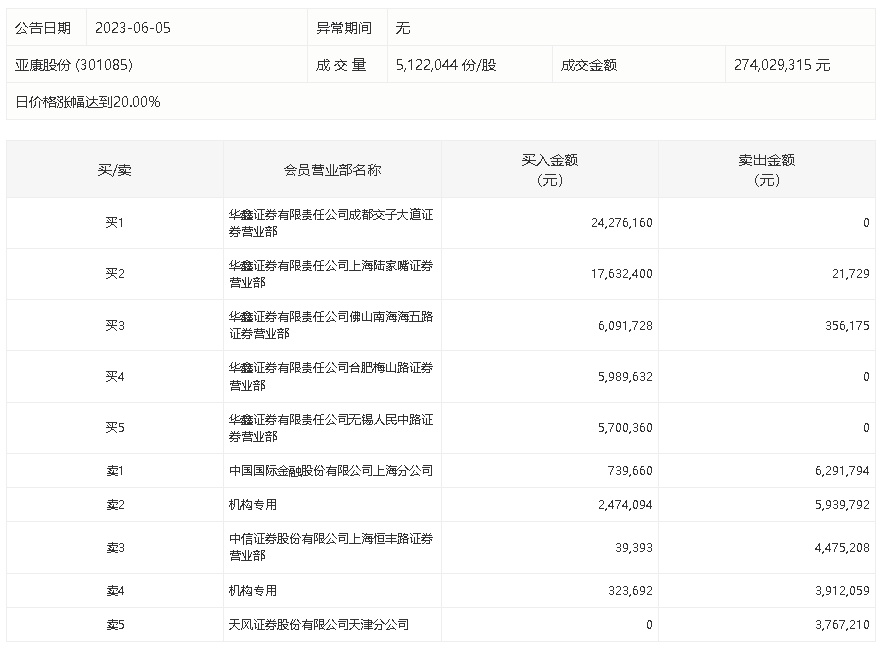Click the announcement date 2023-06-05
The height and width of the screenshot is (649, 885).
[133, 28]
